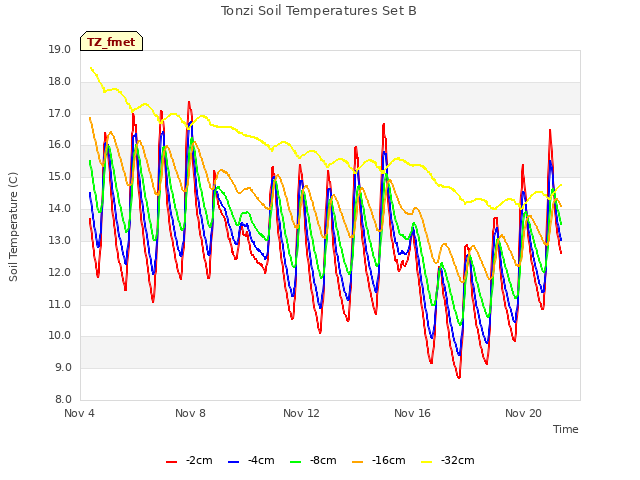Click the 10.0 y-axis tick label
640x480 pixels.
tap(60, 336)
